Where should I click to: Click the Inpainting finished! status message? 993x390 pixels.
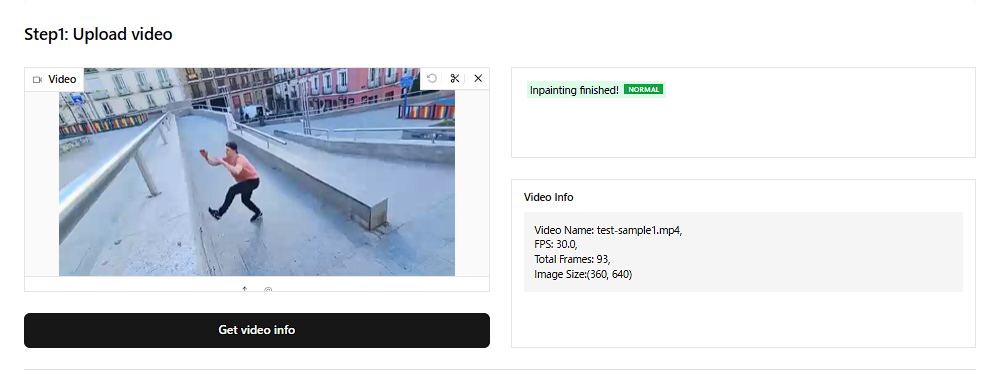click(574, 91)
